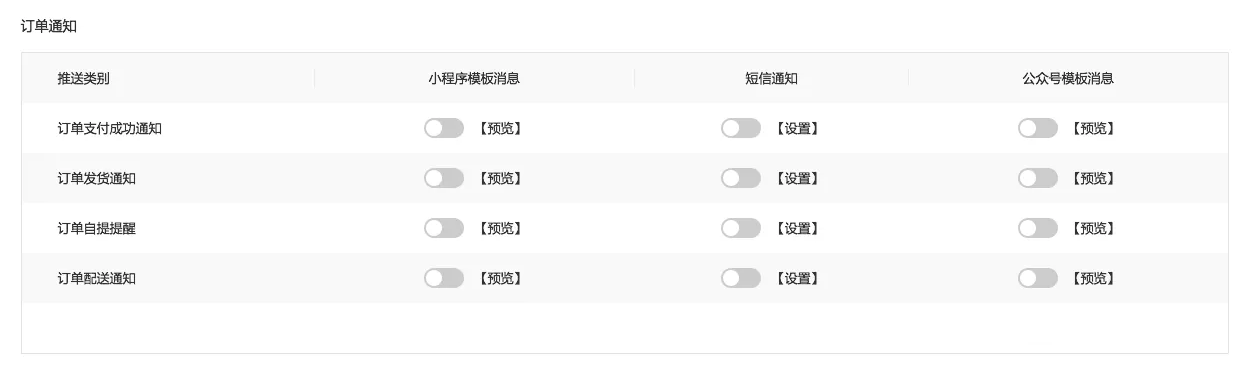Open 短信 【设置】 for 订单配送通知
This screenshot has height=365, width=1245.
pos(797,278)
